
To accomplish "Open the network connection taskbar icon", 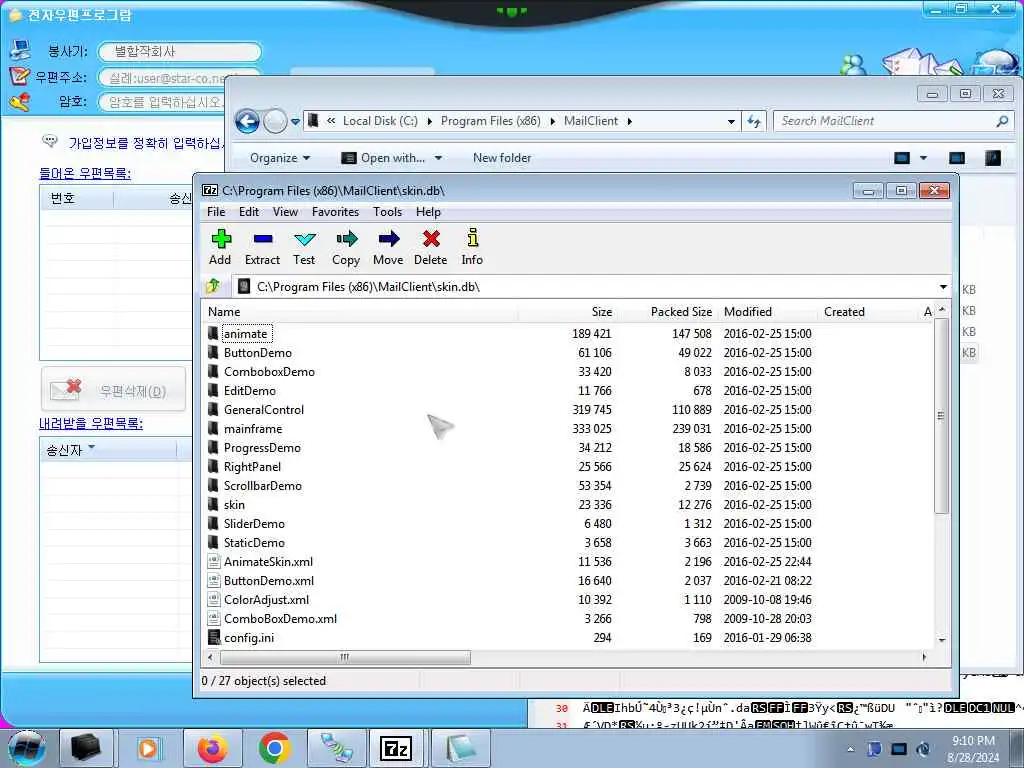I will [336, 748].
